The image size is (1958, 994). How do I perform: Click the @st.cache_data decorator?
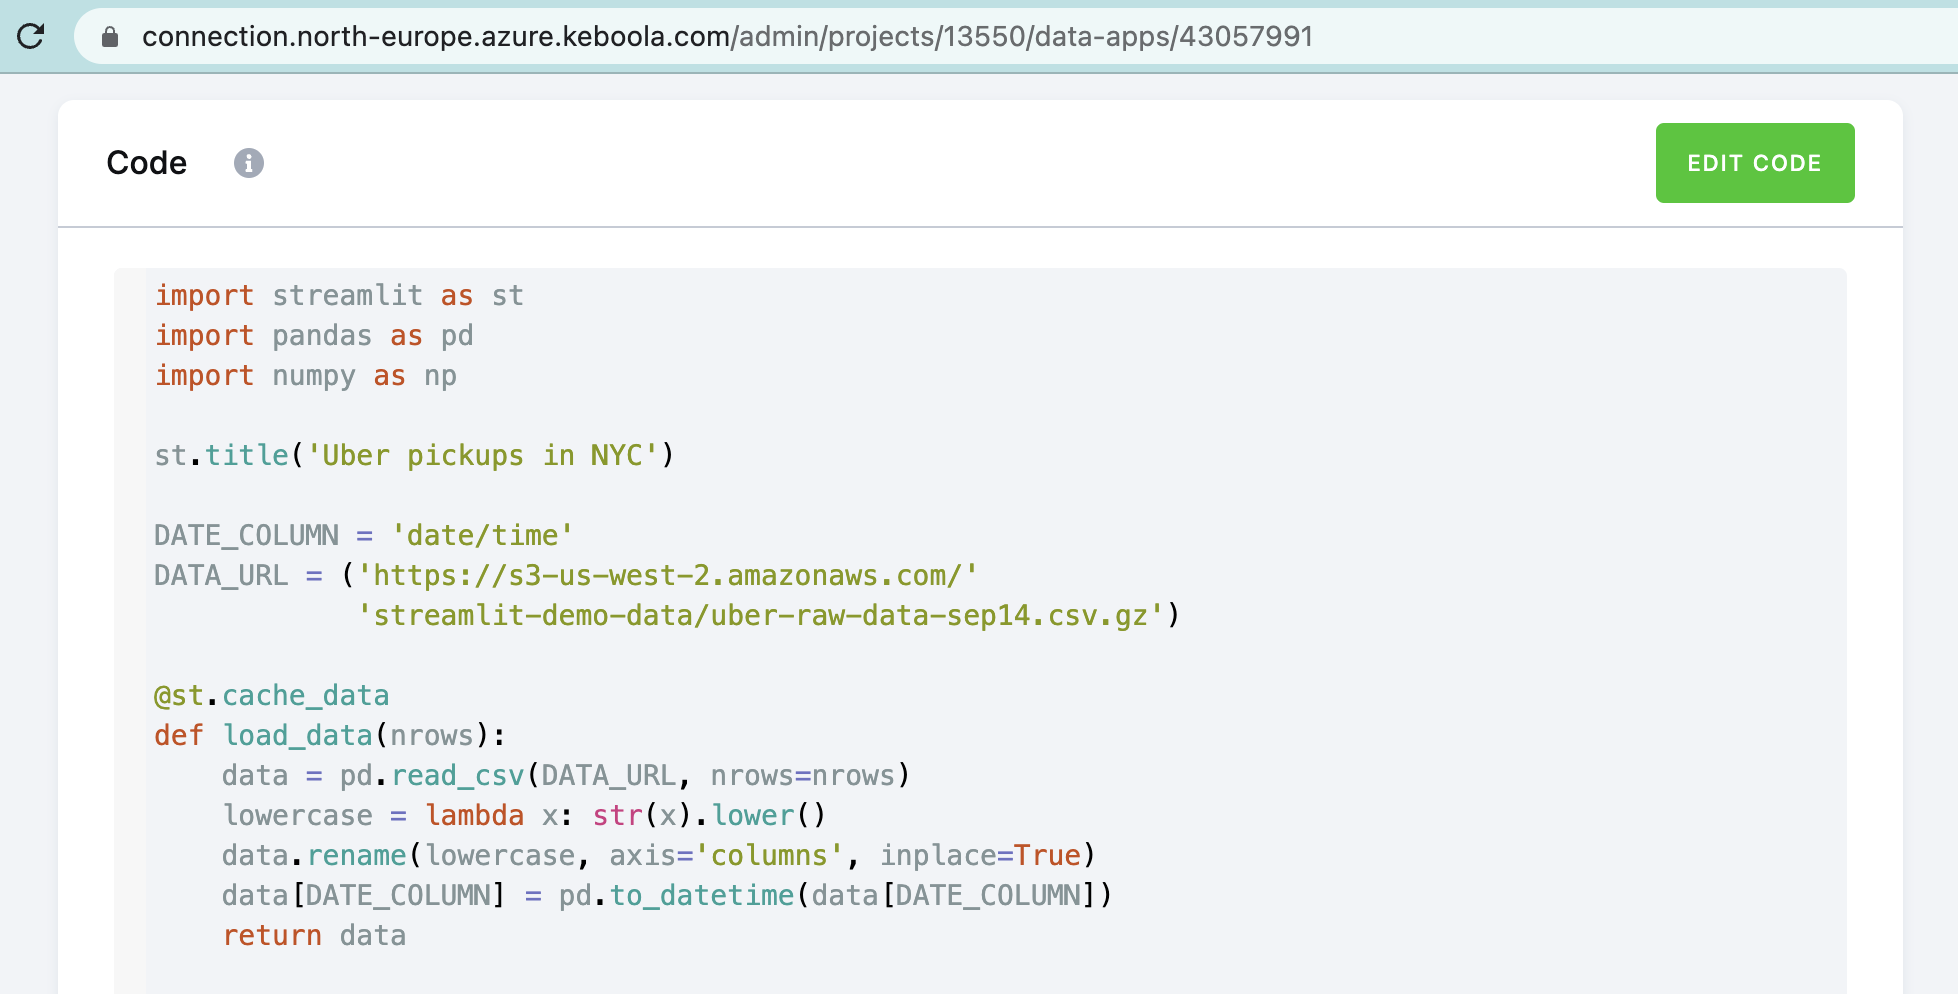[271, 695]
